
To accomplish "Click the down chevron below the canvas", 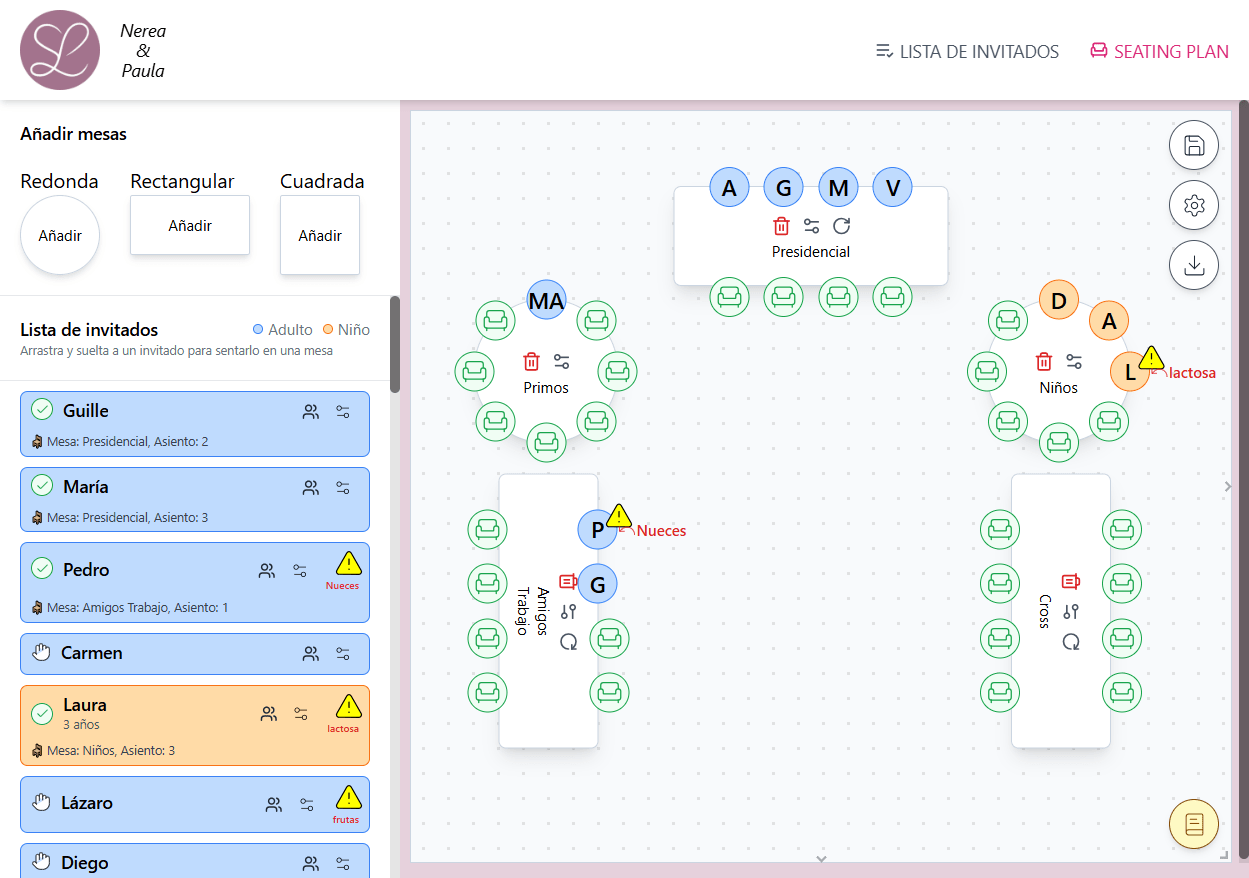I will pos(821,859).
